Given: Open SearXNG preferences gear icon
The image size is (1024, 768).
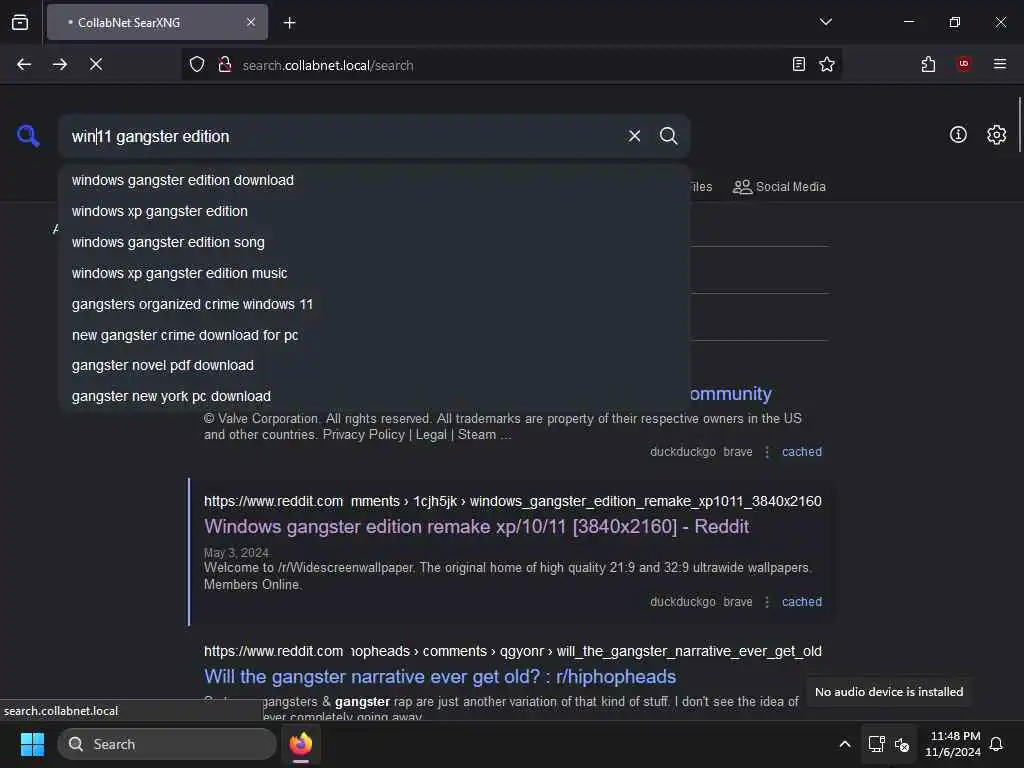Looking at the screenshot, I should [x=996, y=135].
